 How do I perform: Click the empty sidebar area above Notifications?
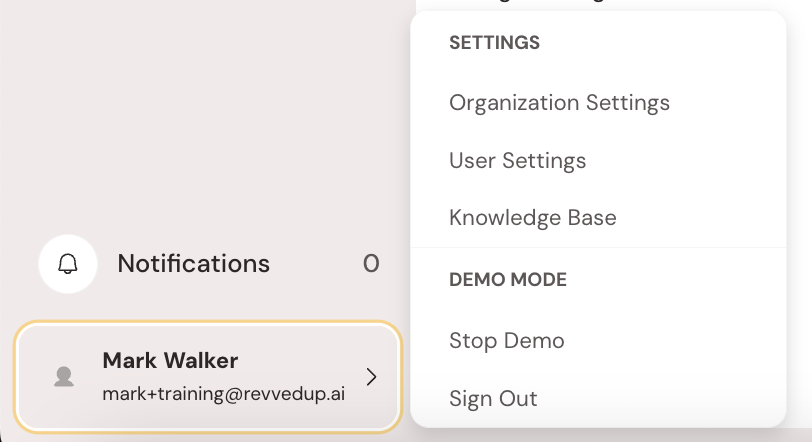coord(200,120)
